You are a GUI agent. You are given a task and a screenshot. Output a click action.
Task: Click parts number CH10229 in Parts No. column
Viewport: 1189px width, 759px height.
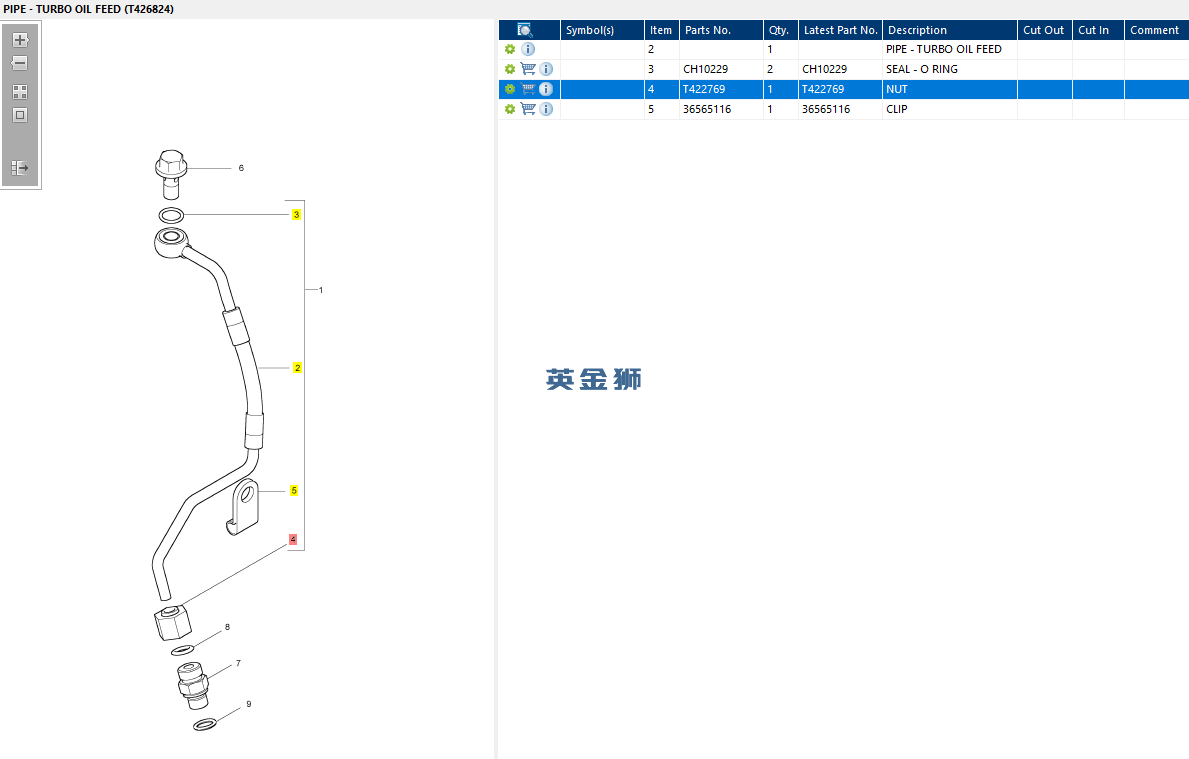click(x=705, y=69)
